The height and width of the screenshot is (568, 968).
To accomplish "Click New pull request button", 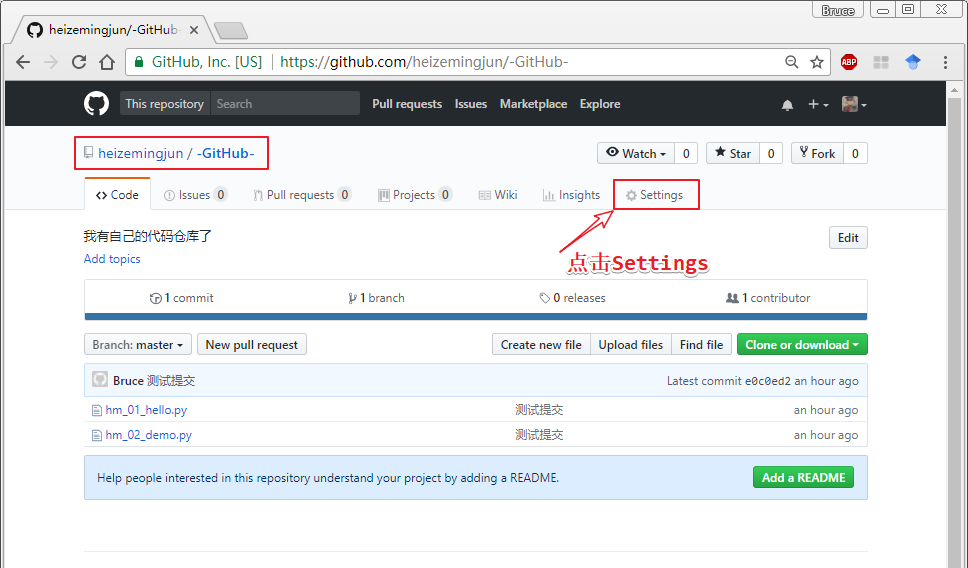I will (x=252, y=345).
